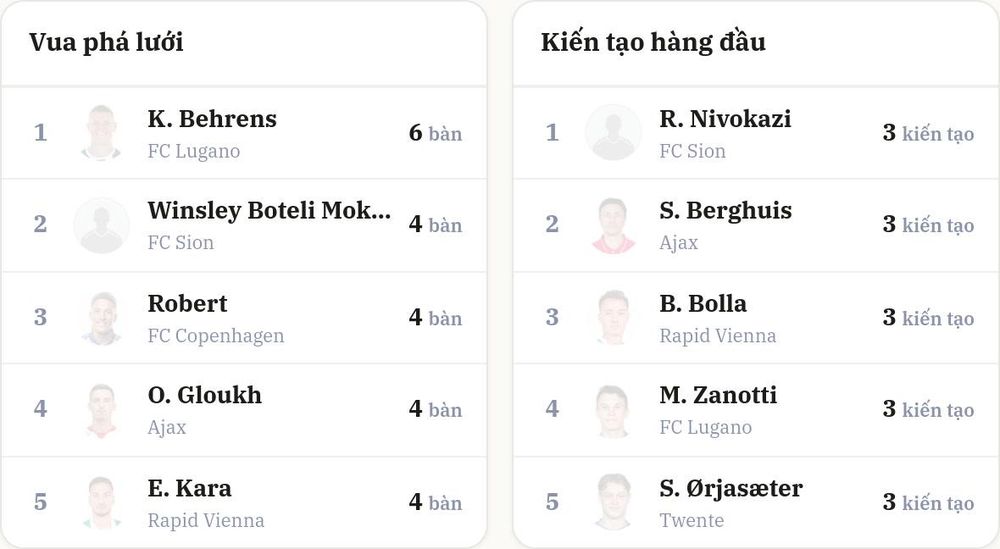1000x549 pixels.
Task: Open Rapid Vienna team under B. Bolla
Action: pos(717,336)
